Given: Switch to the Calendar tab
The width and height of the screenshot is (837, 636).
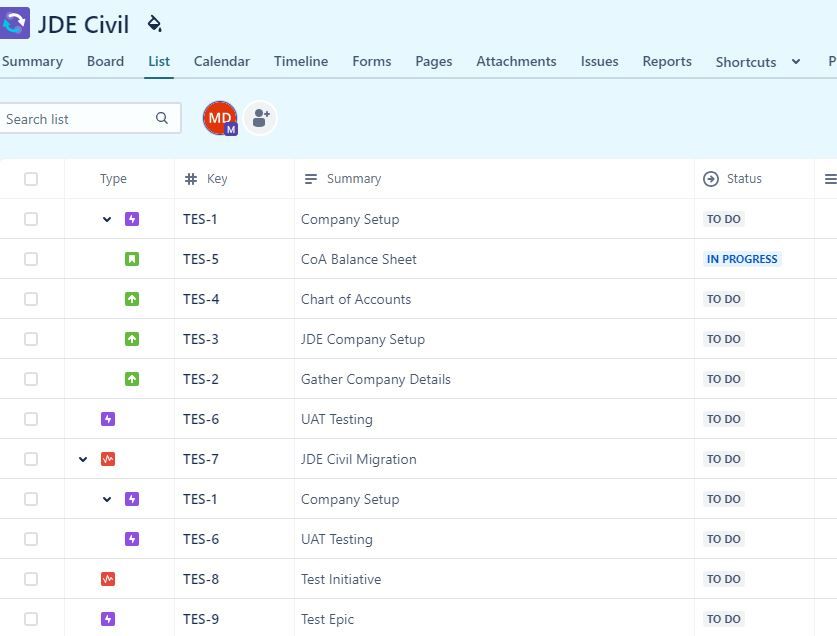Looking at the screenshot, I should click(222, 61).
